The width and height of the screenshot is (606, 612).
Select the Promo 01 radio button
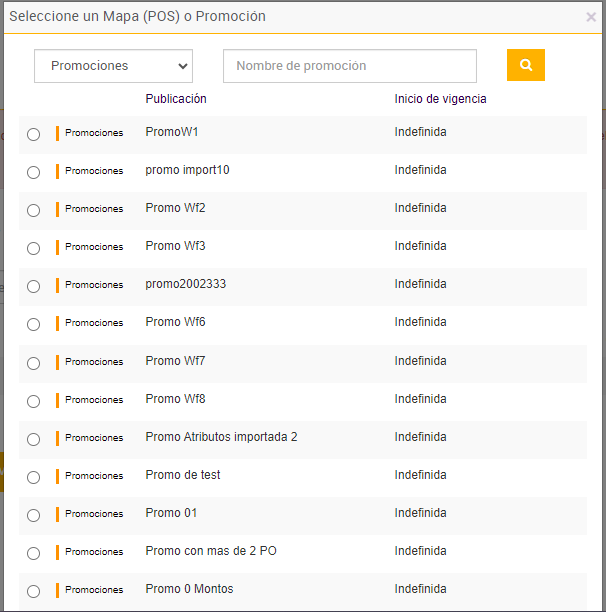click(x=34, y=515)
